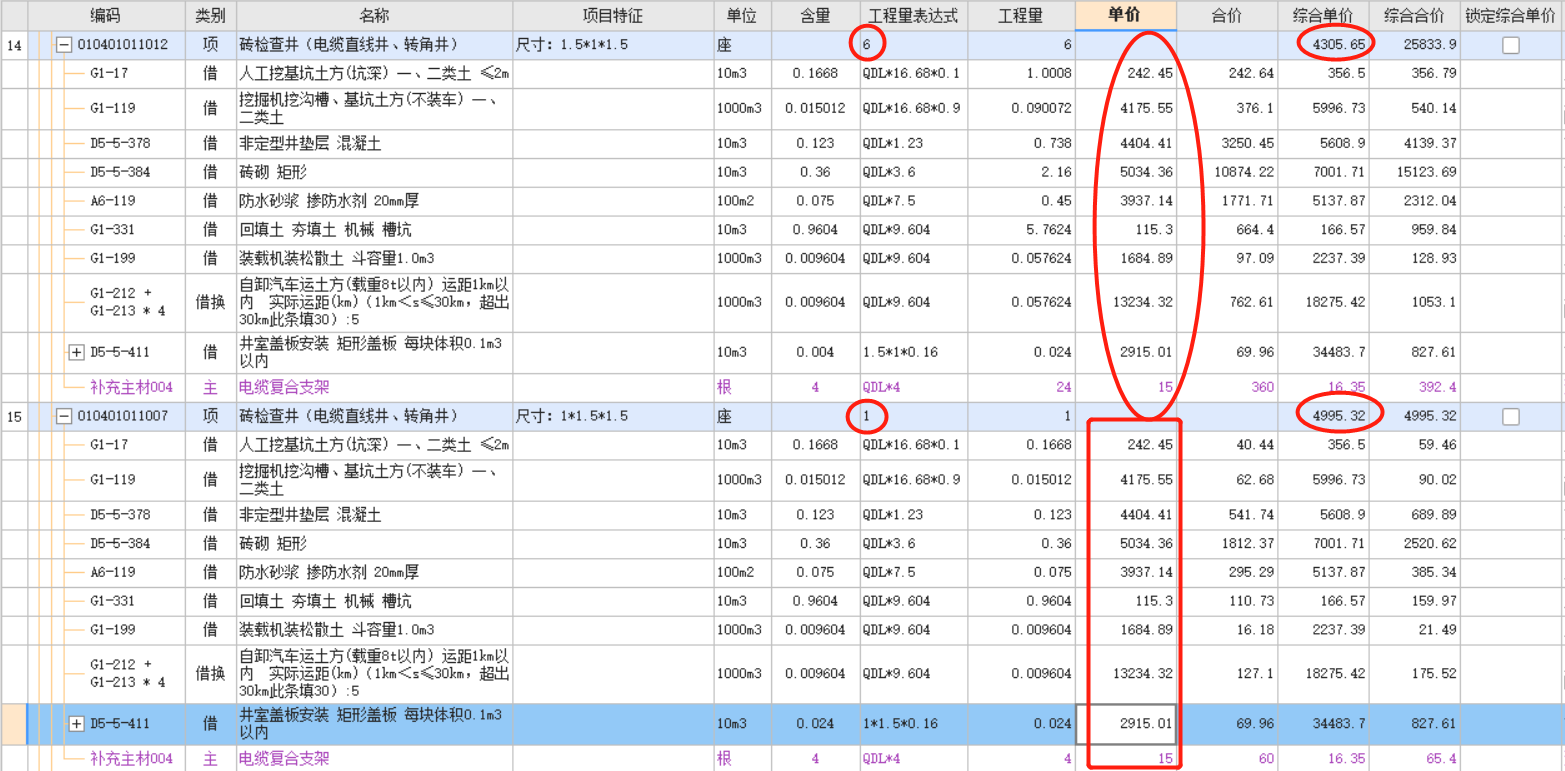
Task: Click the 名称 column header
Action: point(374,15)
